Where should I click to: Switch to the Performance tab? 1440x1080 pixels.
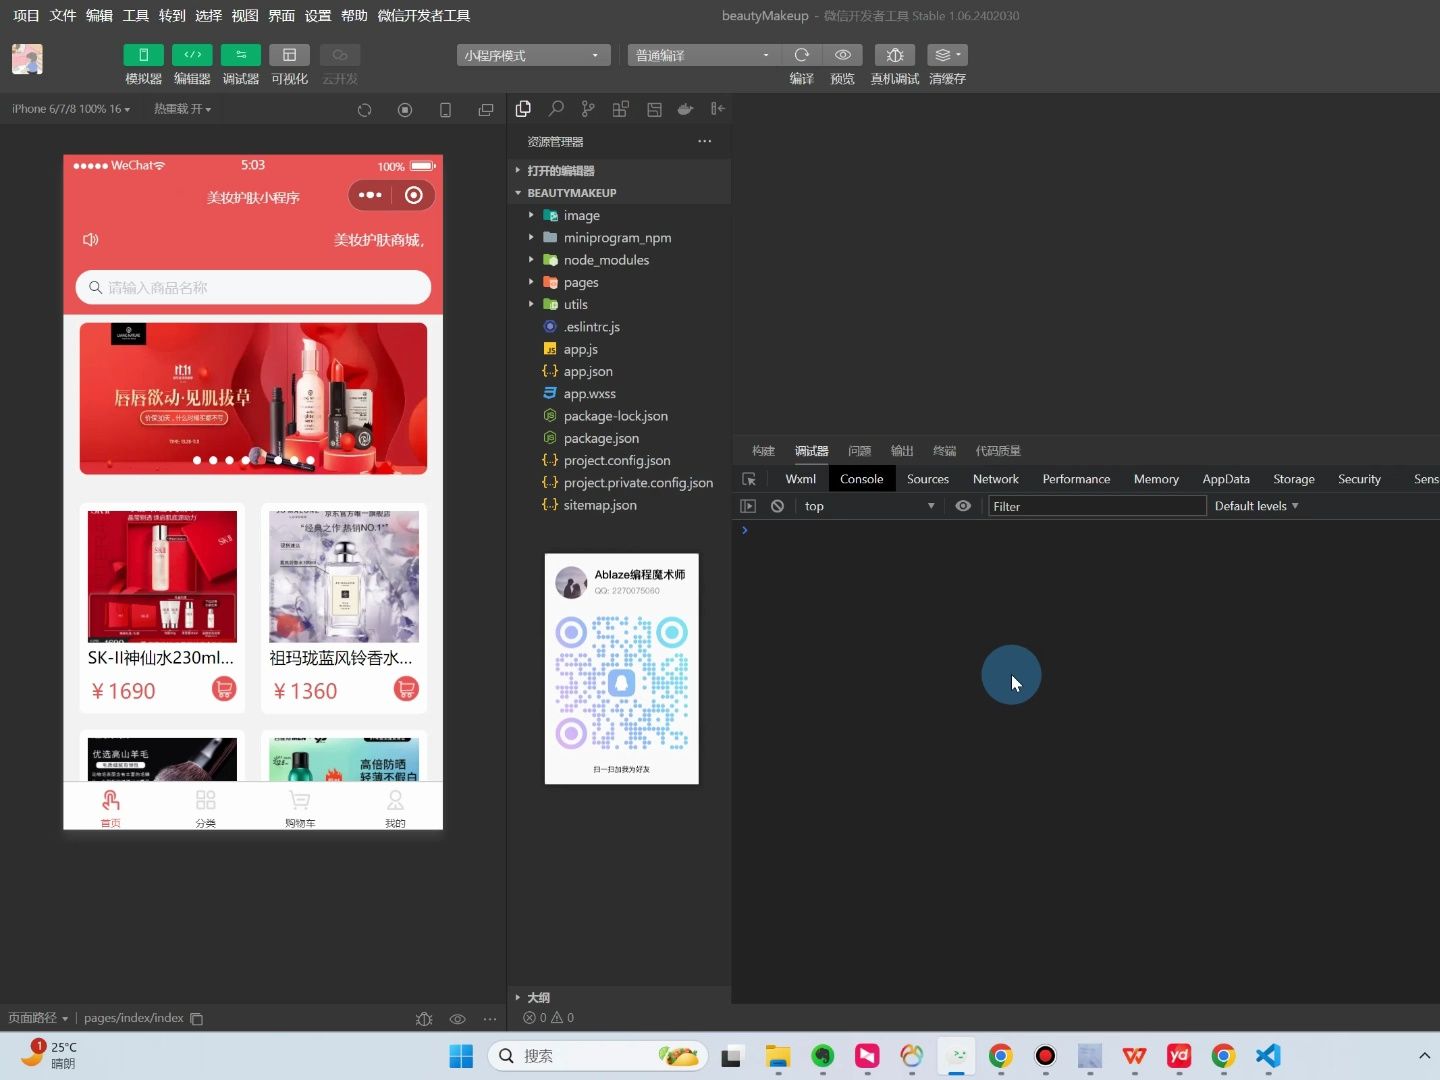(x=1076, y=479)
